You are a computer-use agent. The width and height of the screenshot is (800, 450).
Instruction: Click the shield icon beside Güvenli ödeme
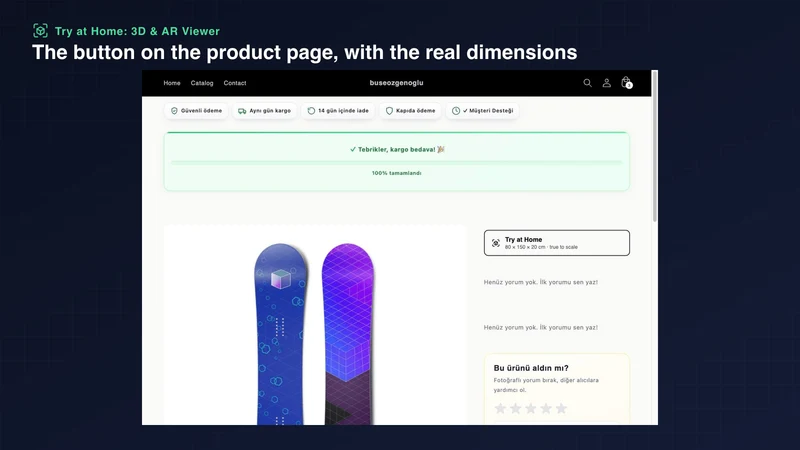[174, 111]
